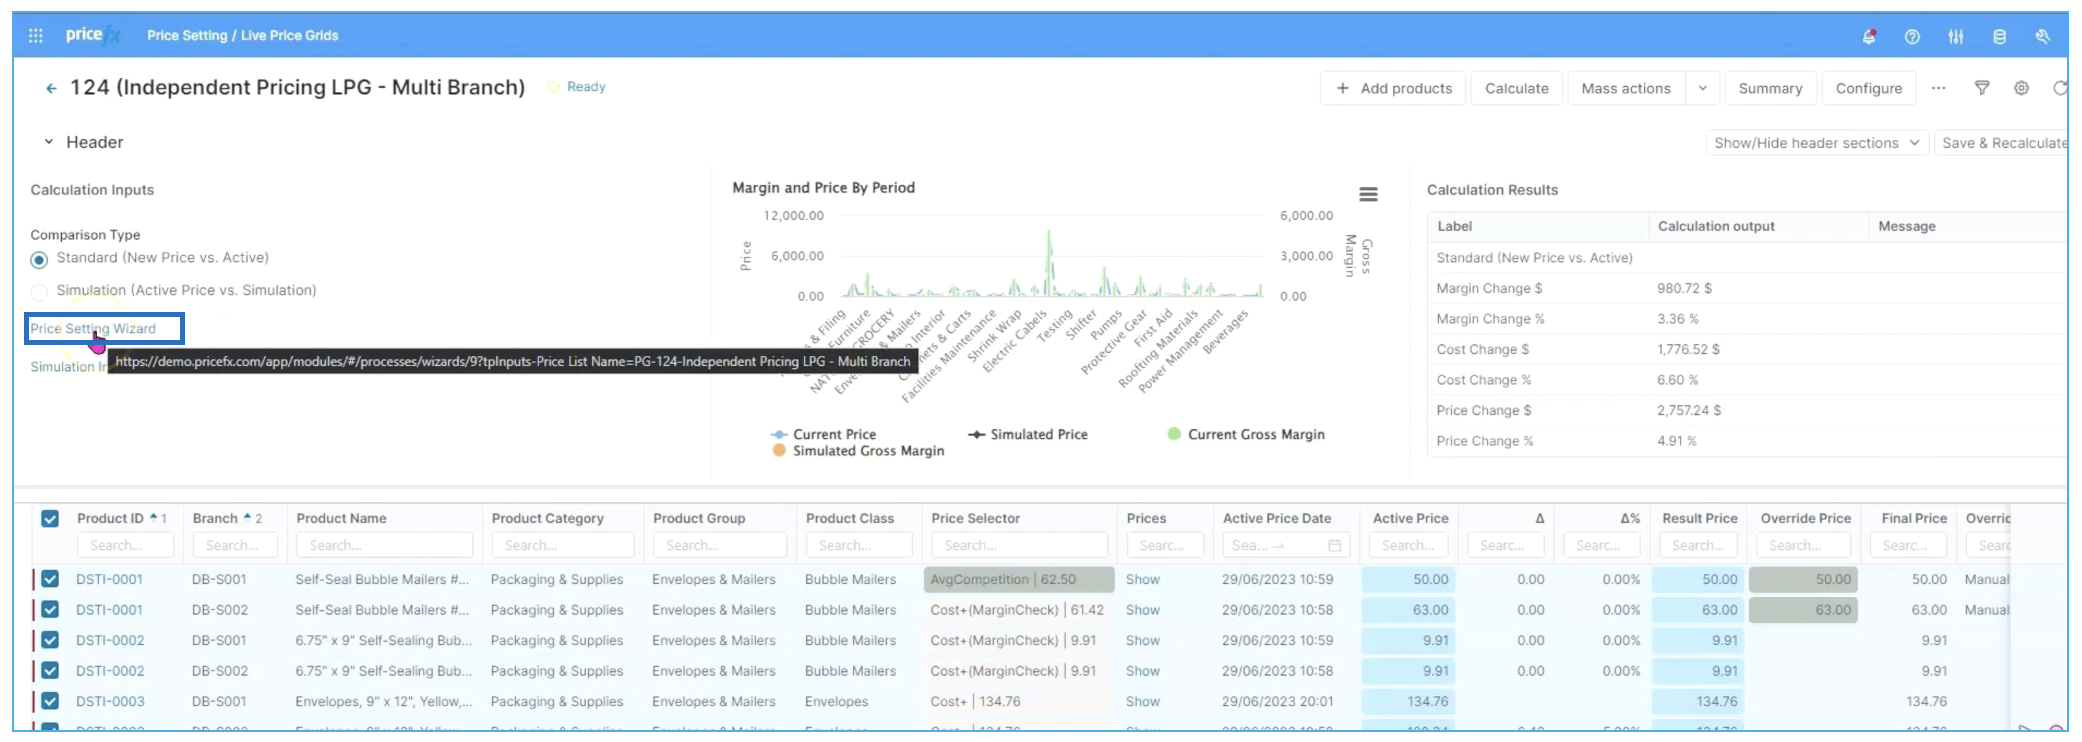Open the notifications bell icon

(x=1868, y=36)
